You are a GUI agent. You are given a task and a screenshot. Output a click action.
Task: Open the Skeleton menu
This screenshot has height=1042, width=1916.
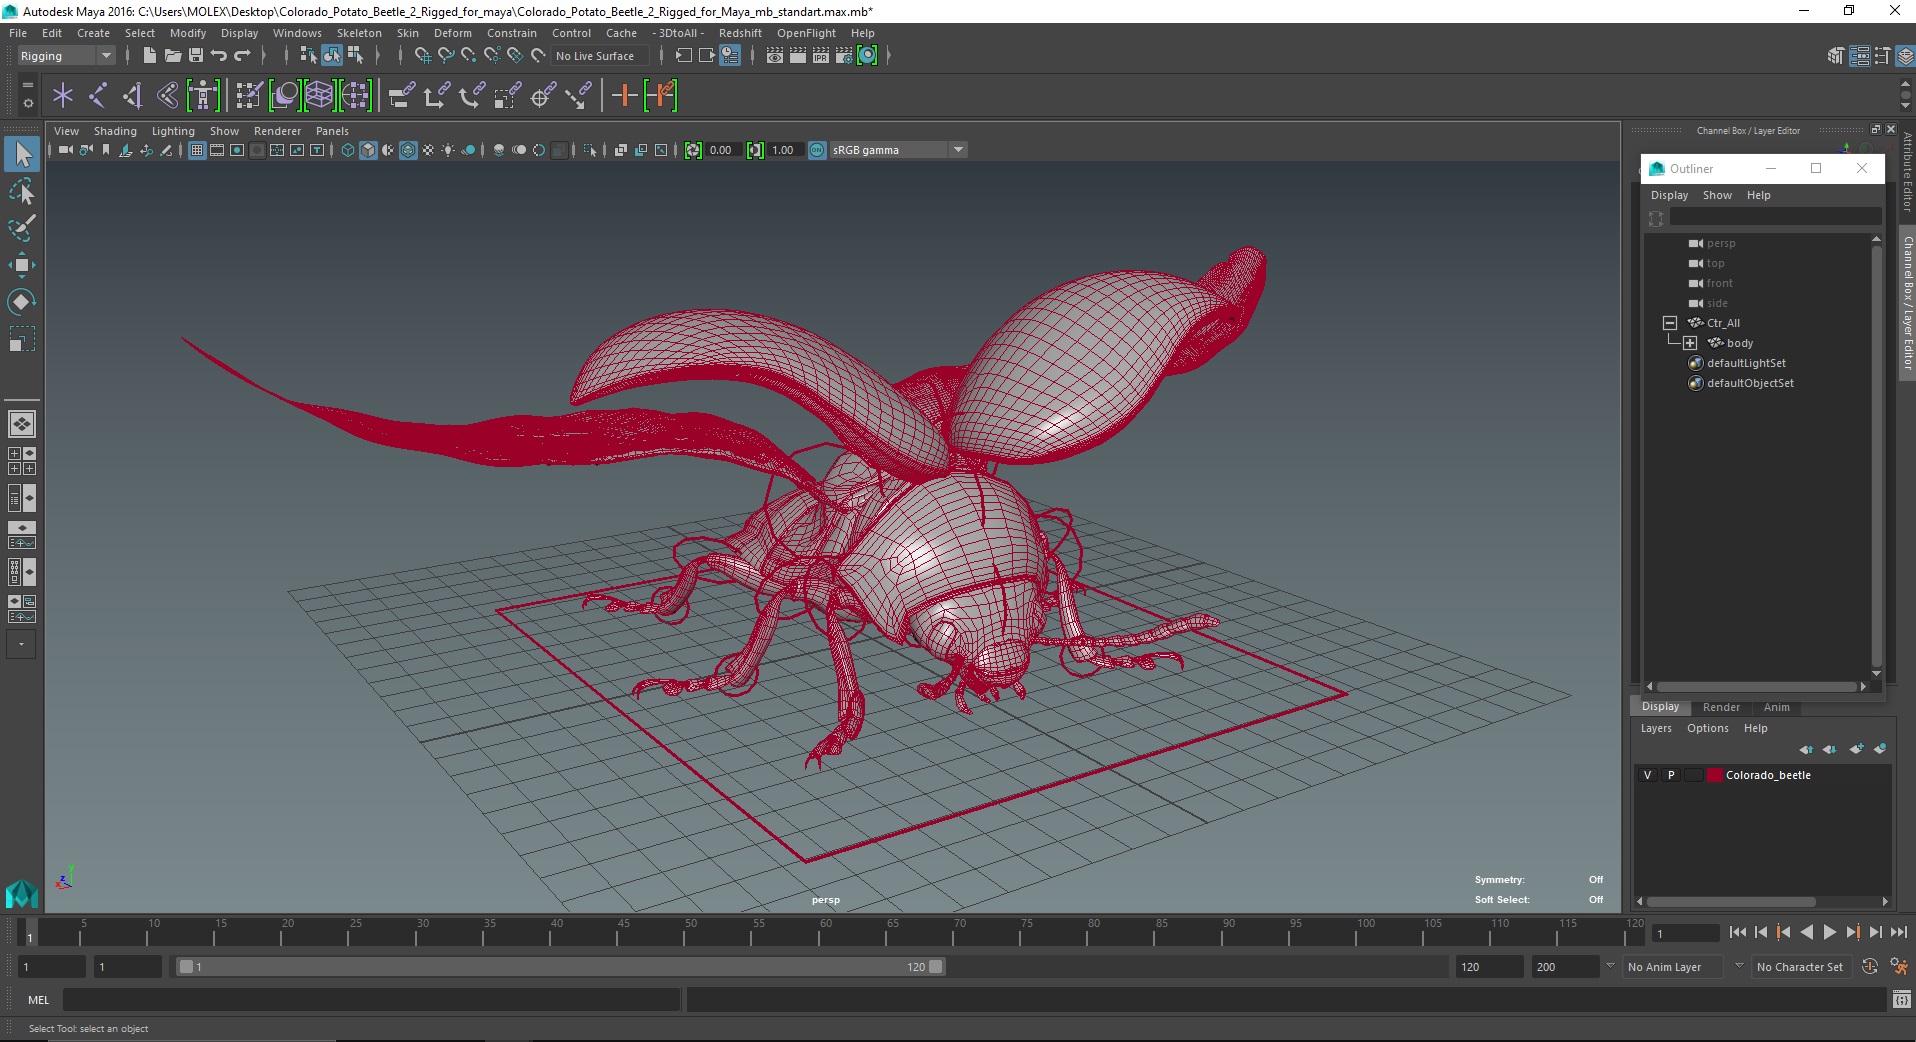click(x=359, y=33)
